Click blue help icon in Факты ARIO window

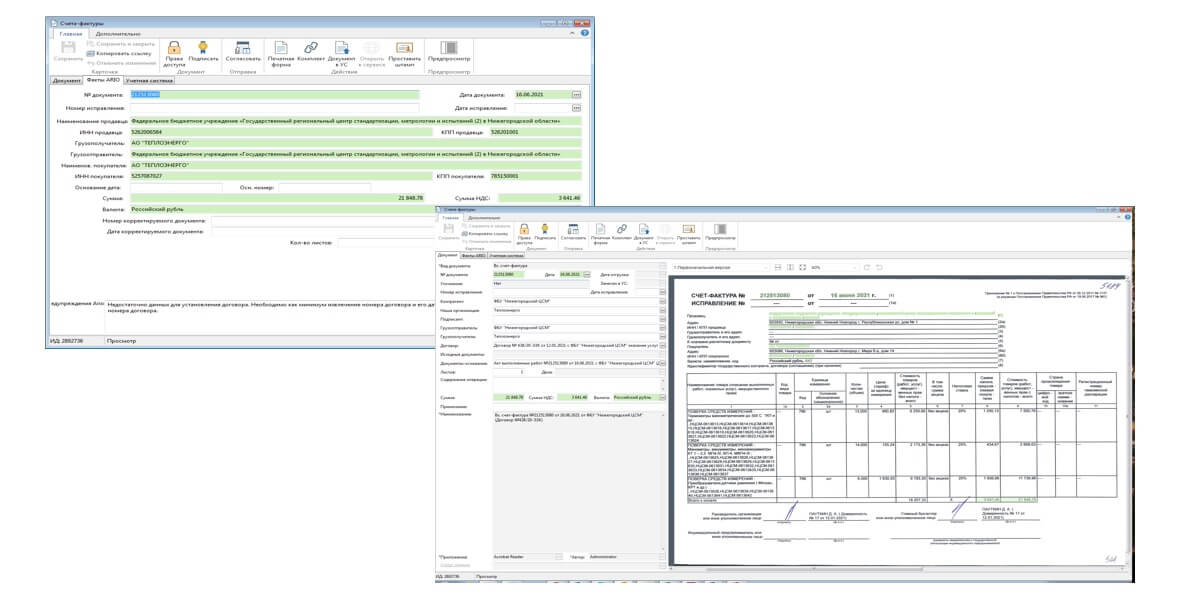click(x=585, y=33)
